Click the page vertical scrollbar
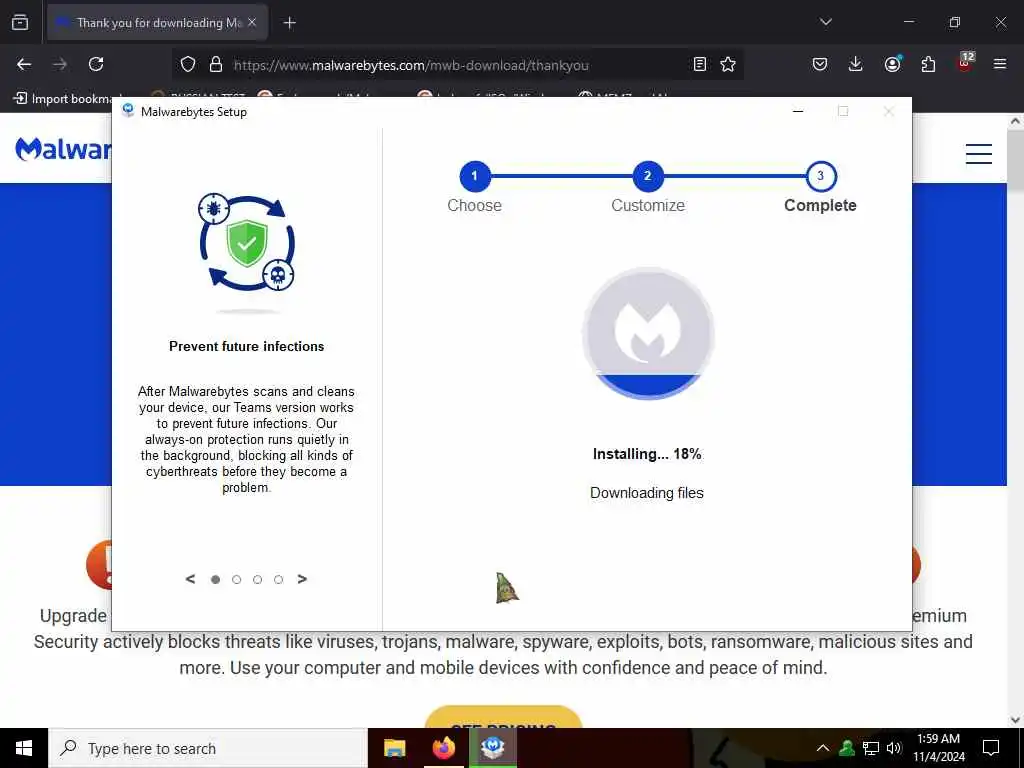Viewport: 1024px width, 768px height. tap(1016, 420)
